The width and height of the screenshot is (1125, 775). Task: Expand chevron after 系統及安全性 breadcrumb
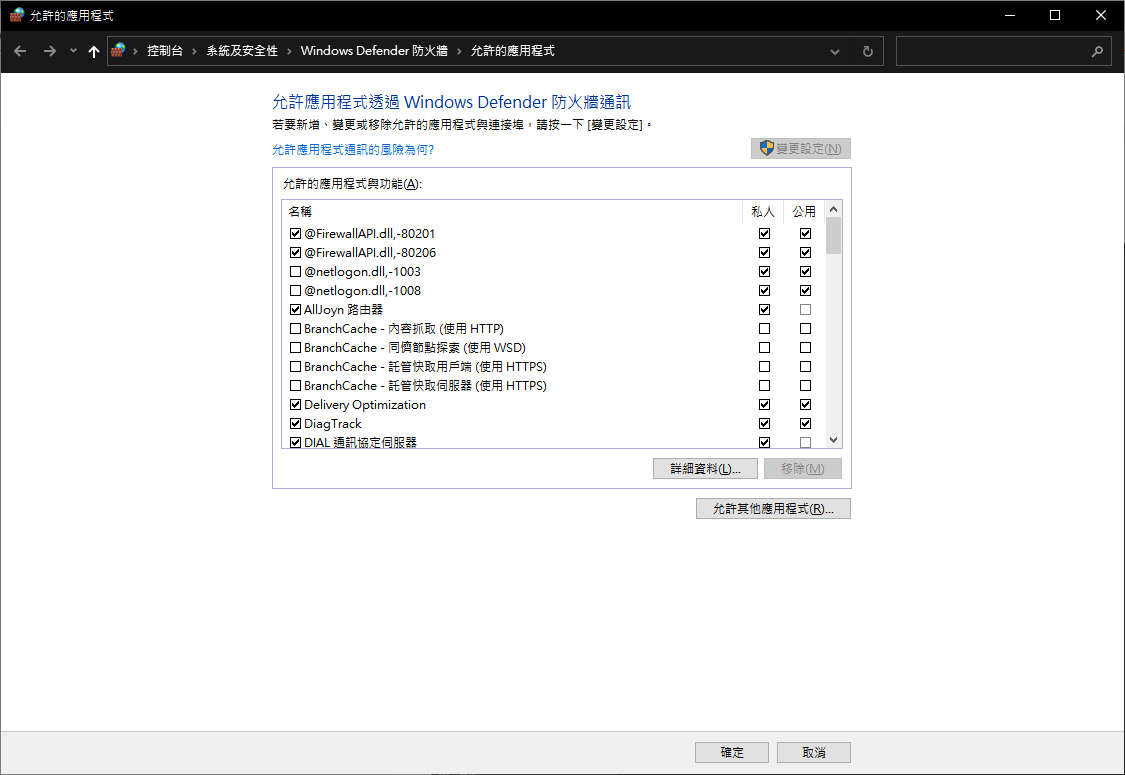[289, 51]
